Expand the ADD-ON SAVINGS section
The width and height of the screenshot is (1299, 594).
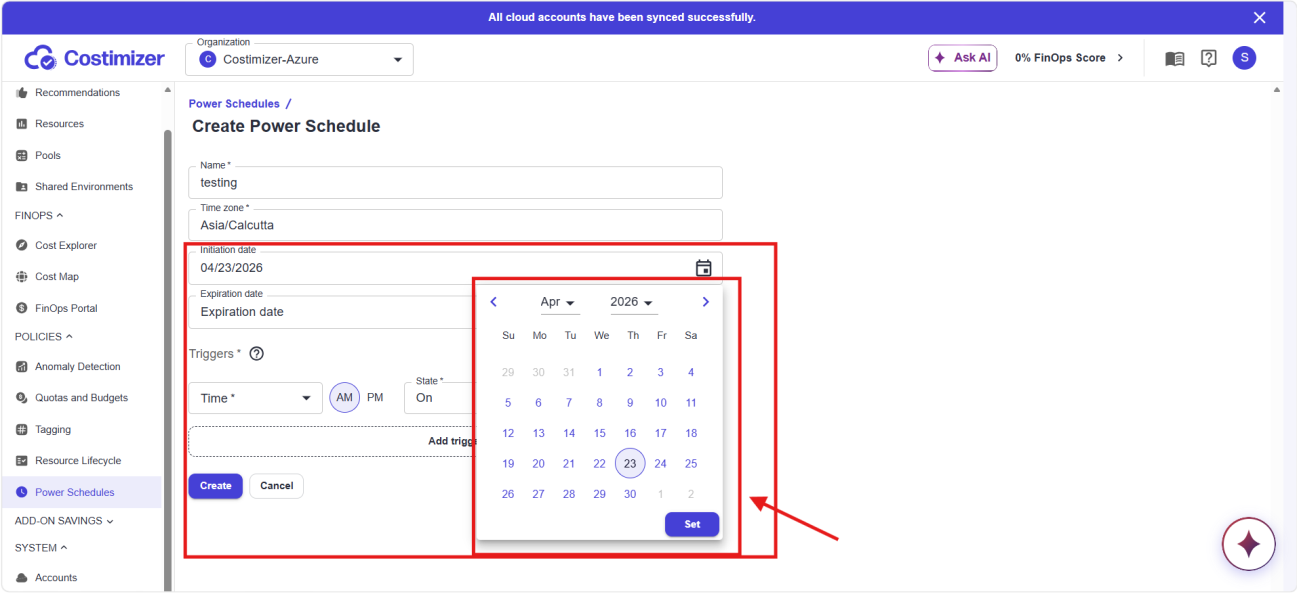click(x=64, y=521)
